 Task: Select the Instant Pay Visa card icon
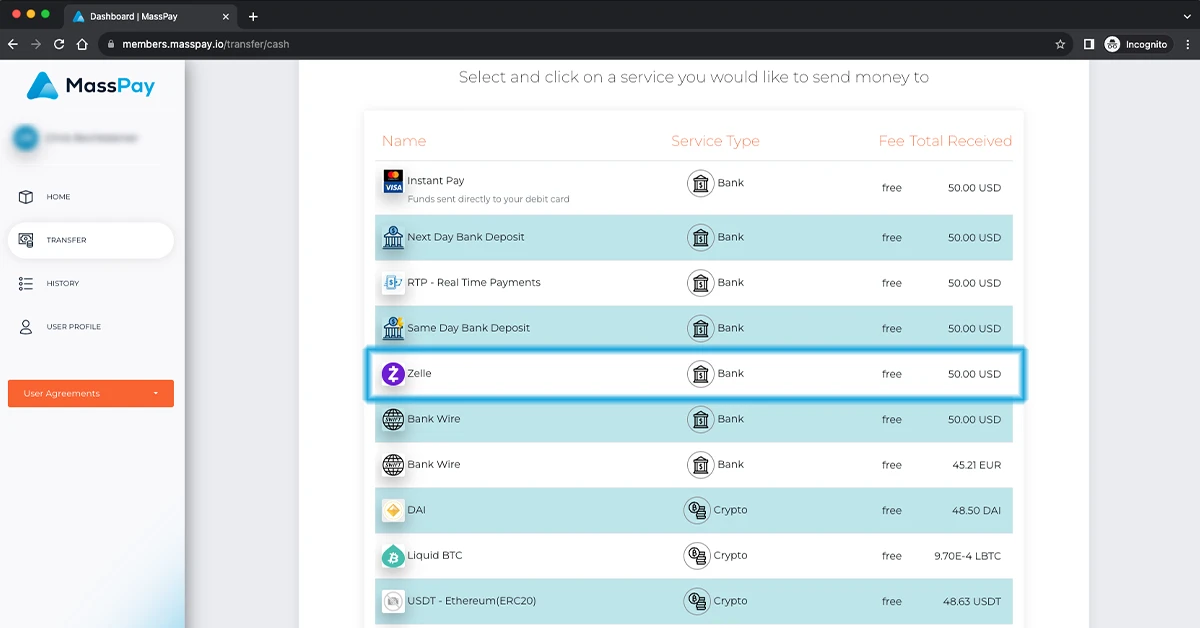tap(393, 182)
